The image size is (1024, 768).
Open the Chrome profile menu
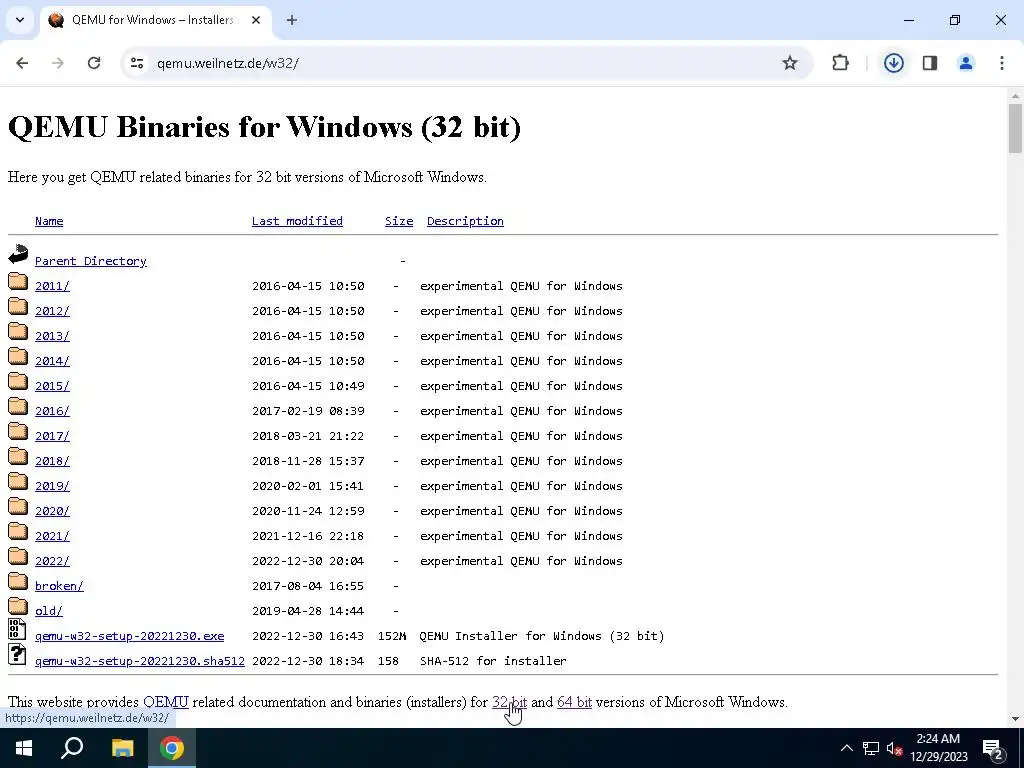pyautogui.click(x=965, y=63)
